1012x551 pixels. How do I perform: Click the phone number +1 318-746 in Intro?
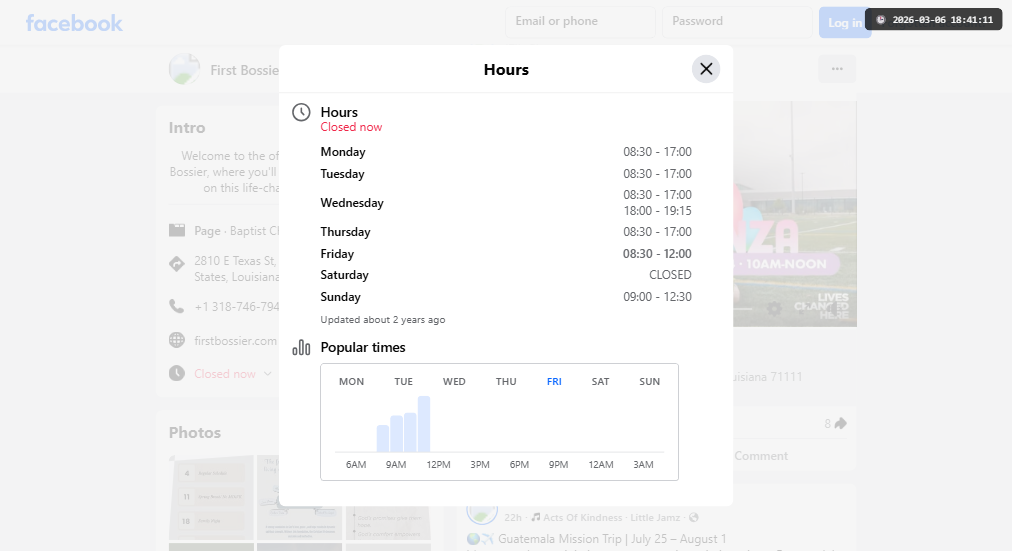(237, 306)
